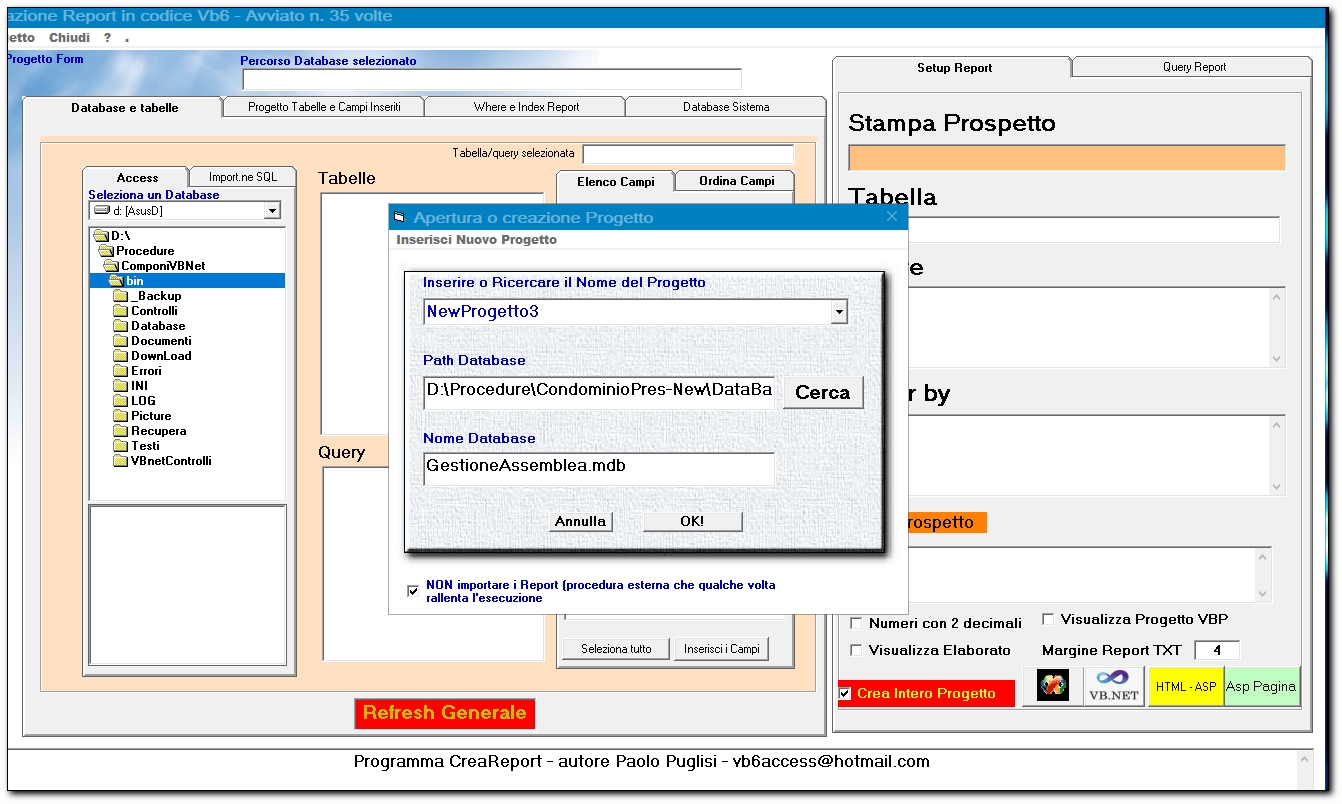Click the VB.NET infinity logo button
Image resolution: width=1342 pixels, height=804 pixels.
[x=1113, y=687]
